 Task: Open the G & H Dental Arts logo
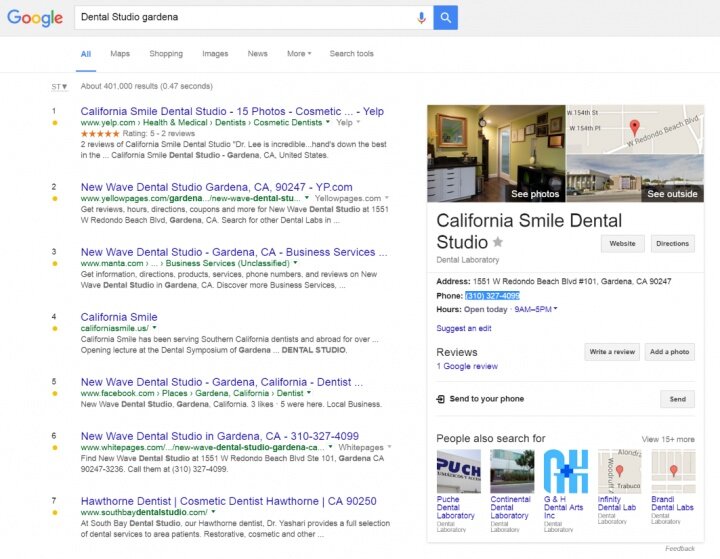tap(566, 471)
